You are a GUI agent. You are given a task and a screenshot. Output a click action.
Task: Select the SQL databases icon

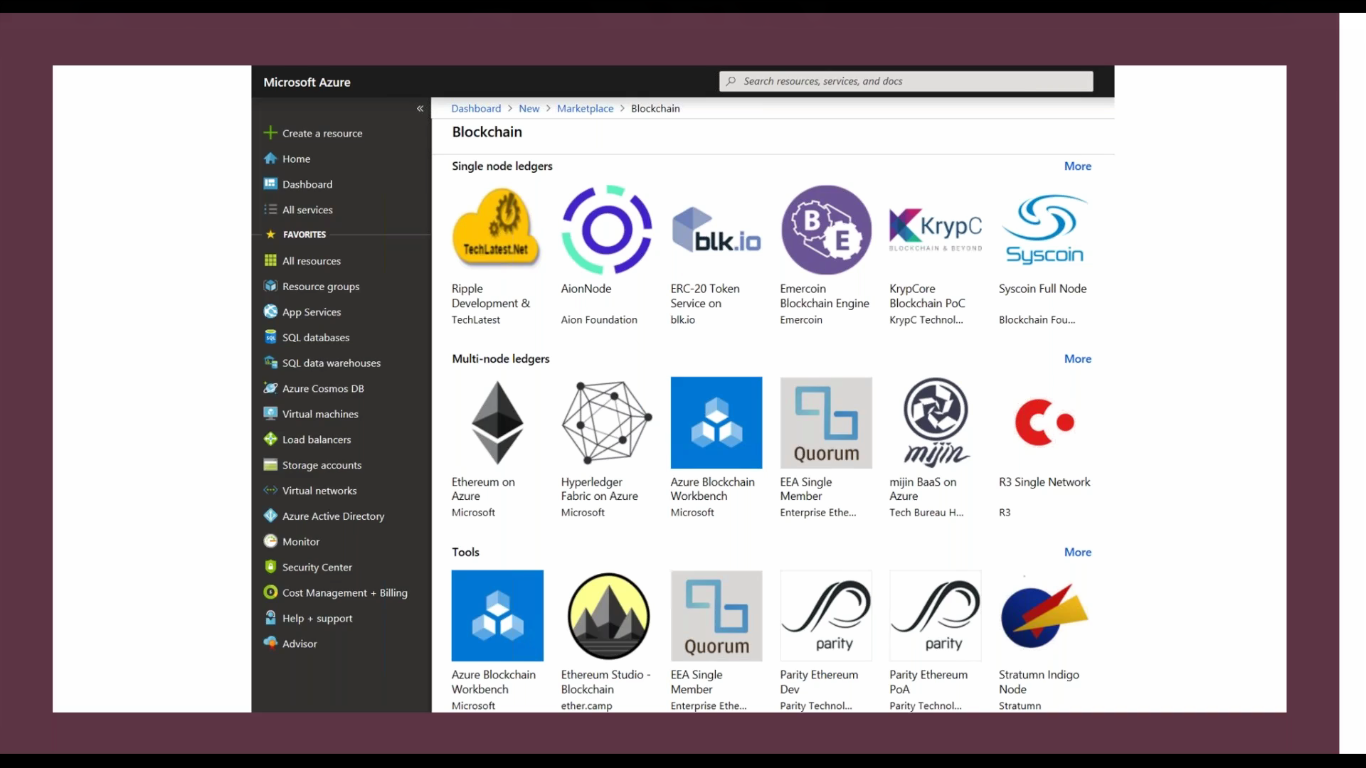click(x=270, y=337)
